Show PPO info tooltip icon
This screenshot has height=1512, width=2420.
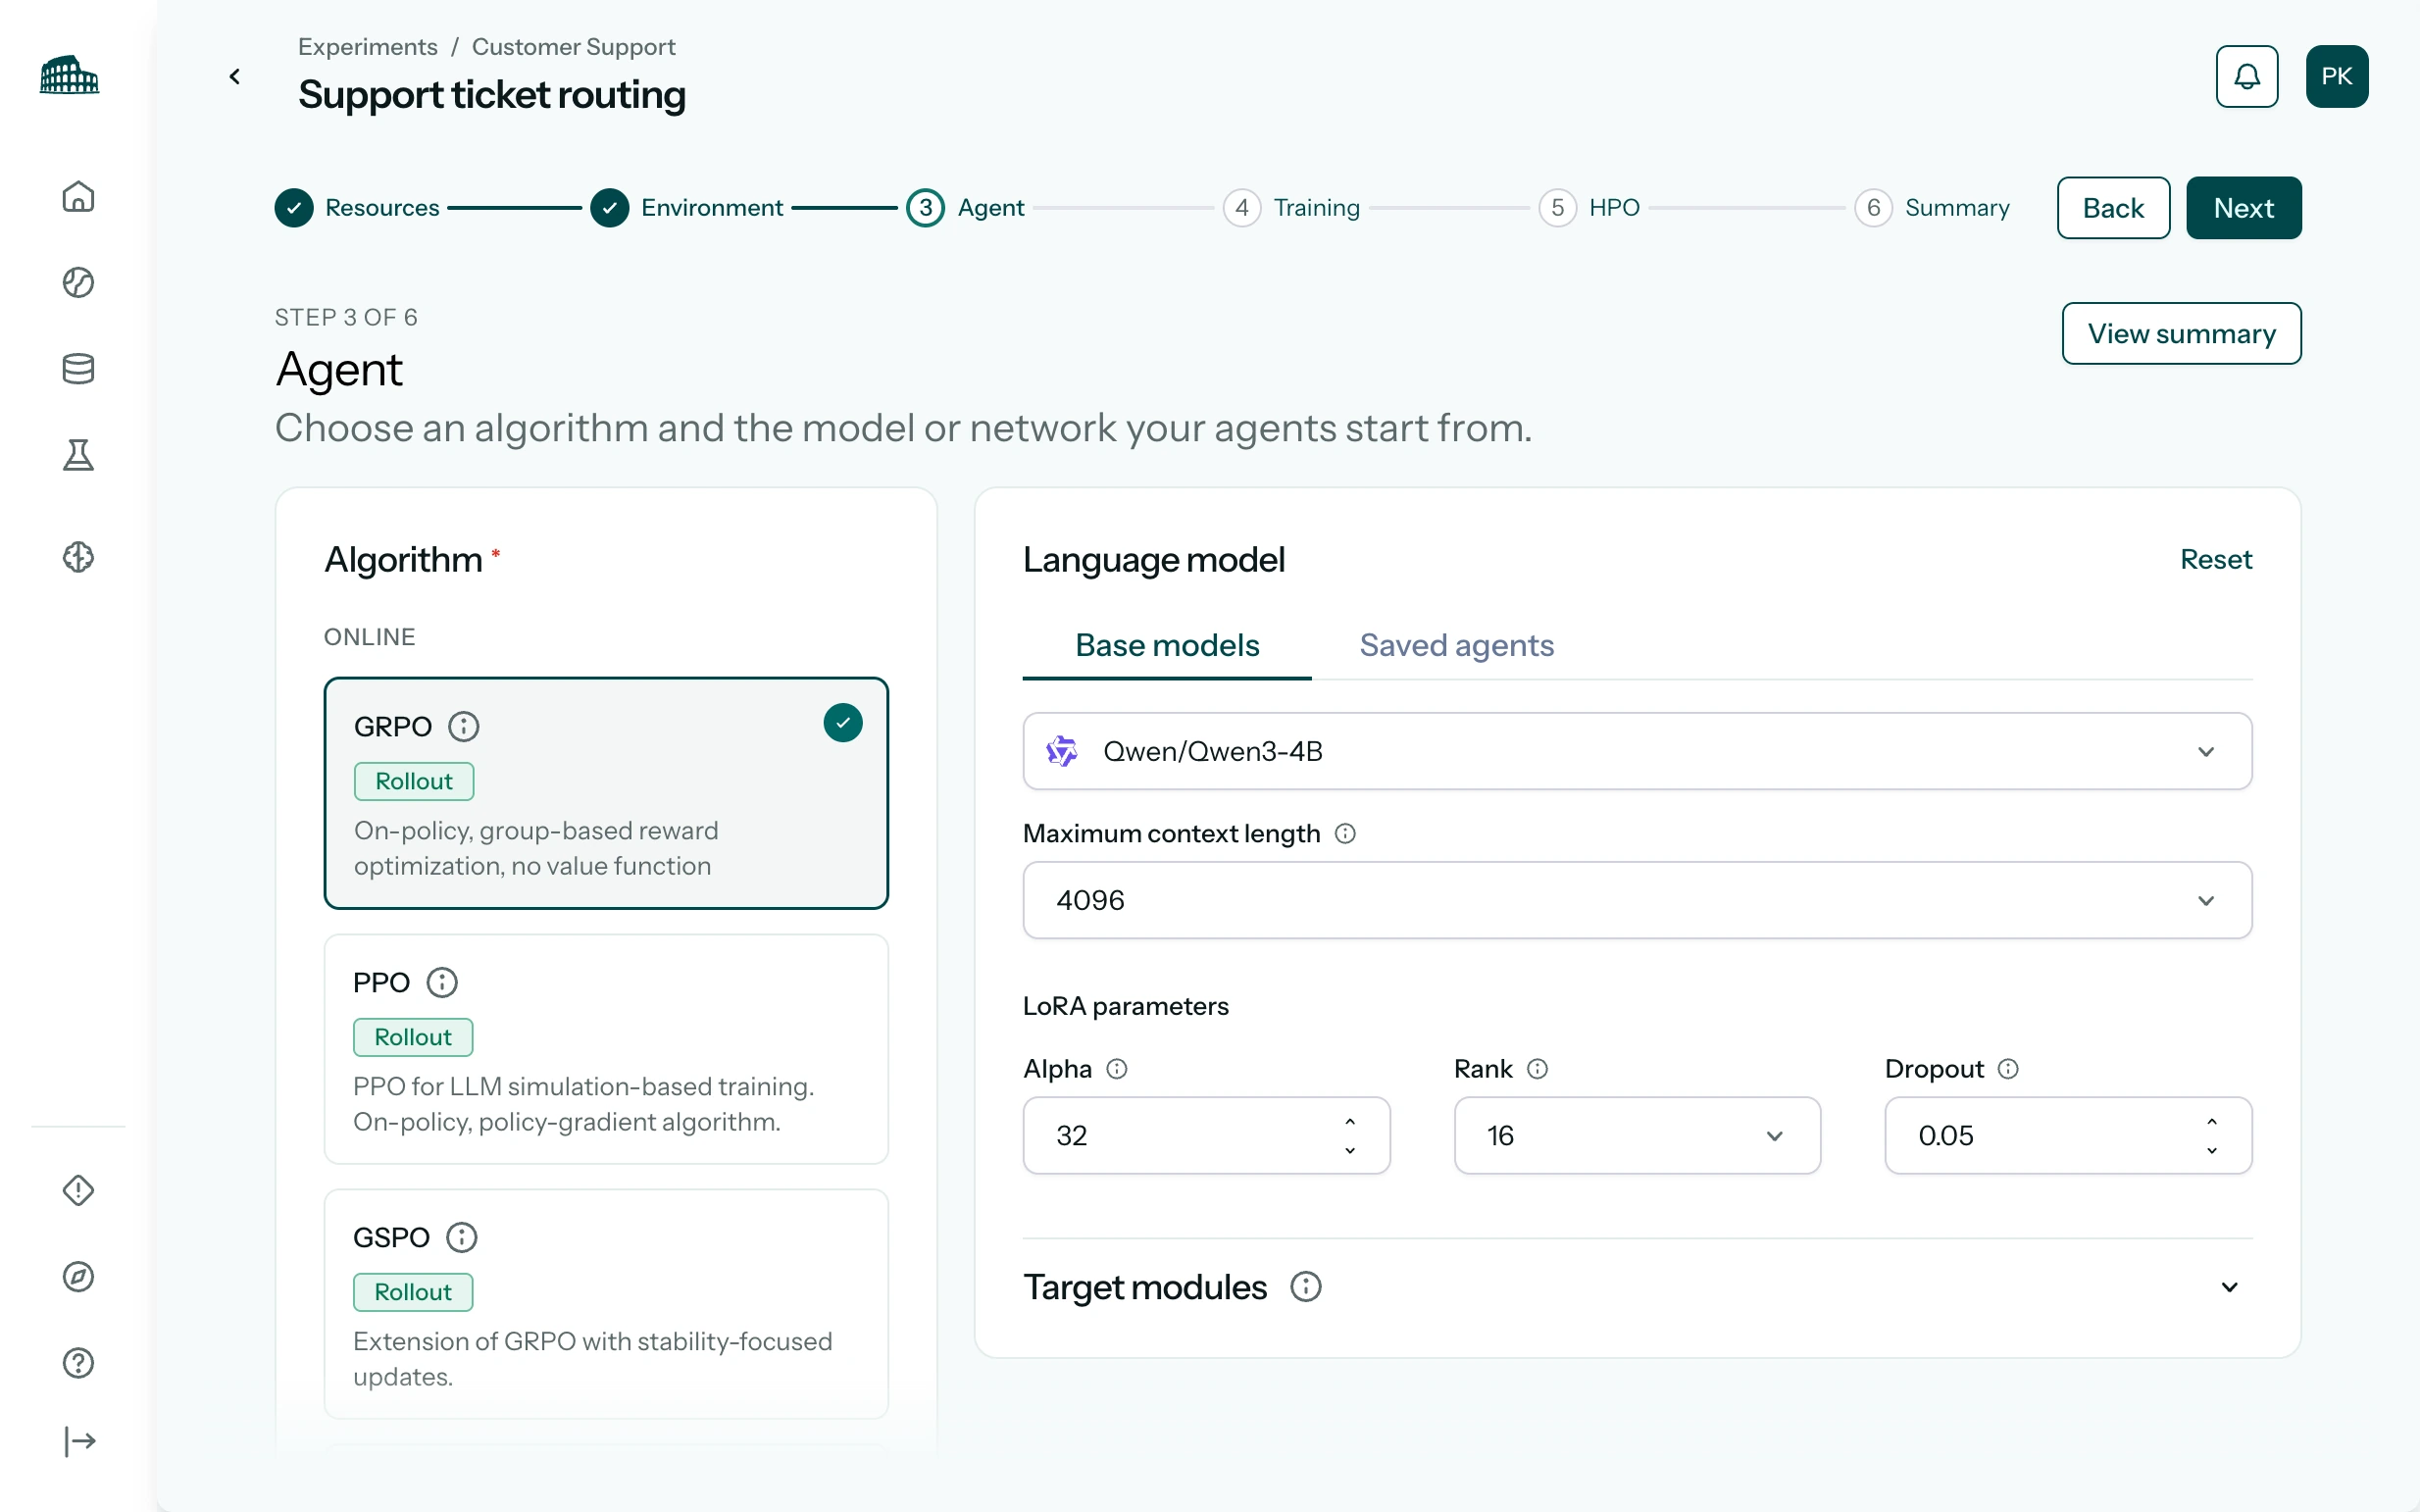pos(441,982)
